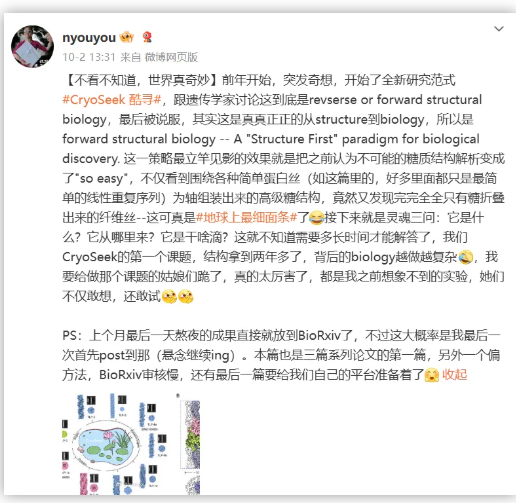Click the post timestamp 10-2 13:31
This screenshot has height=503, width=516.
(89, 57)
